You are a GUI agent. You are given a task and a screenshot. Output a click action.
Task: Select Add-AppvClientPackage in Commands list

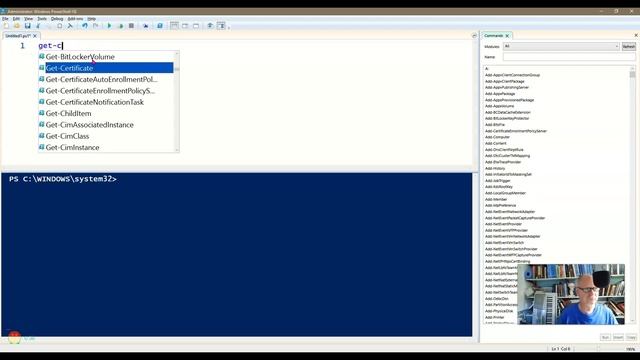504,81
